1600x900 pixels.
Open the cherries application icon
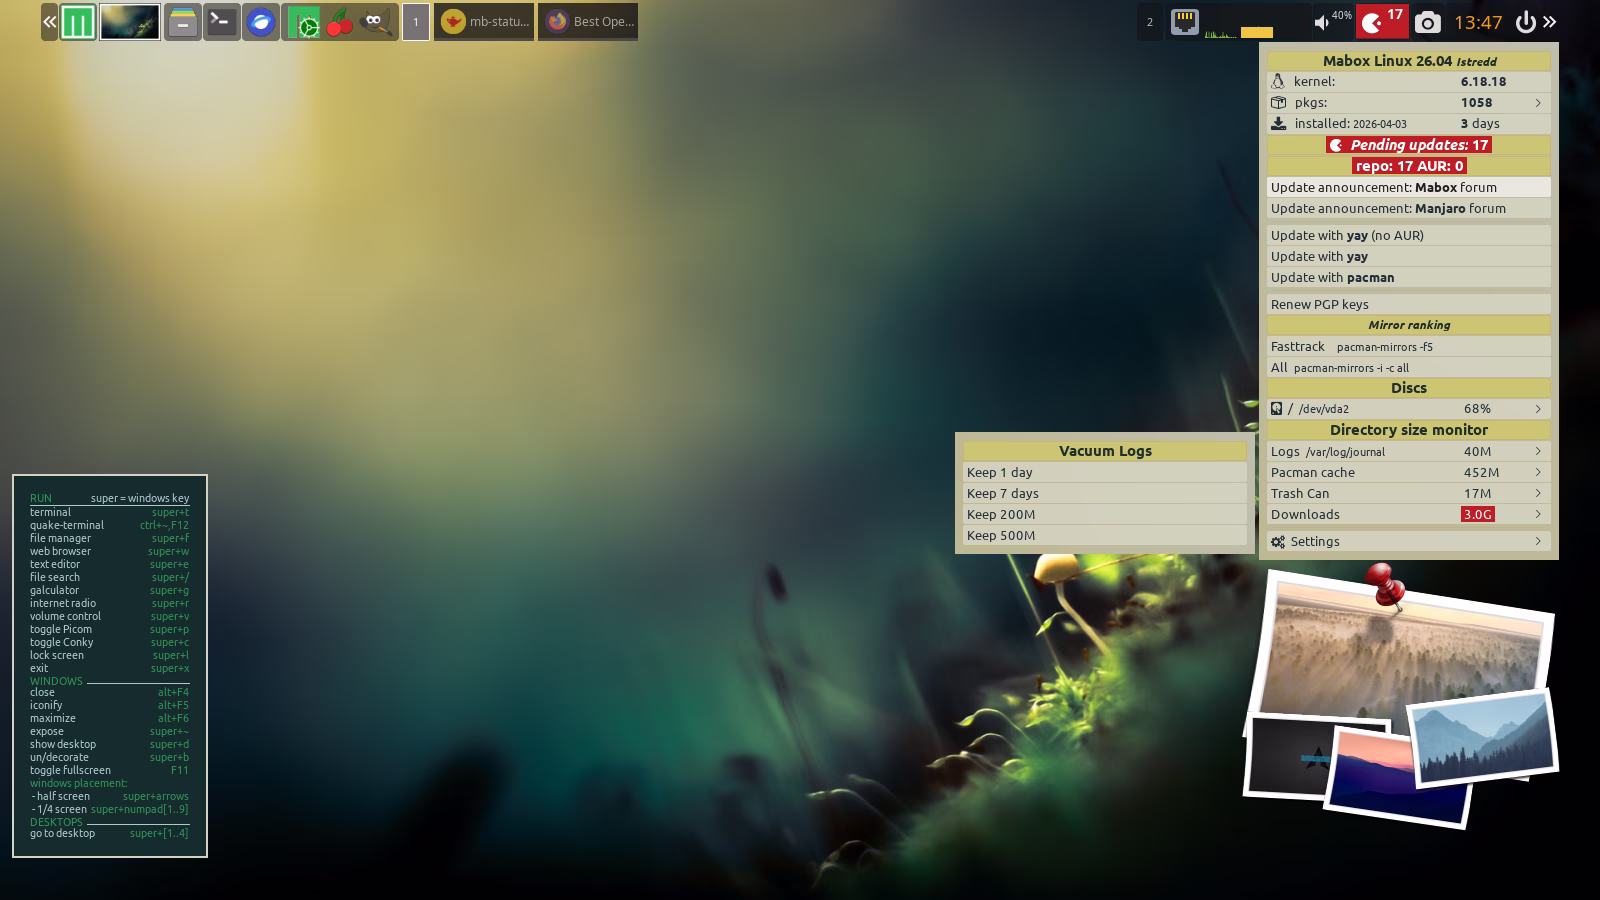(x=340, y=22)
